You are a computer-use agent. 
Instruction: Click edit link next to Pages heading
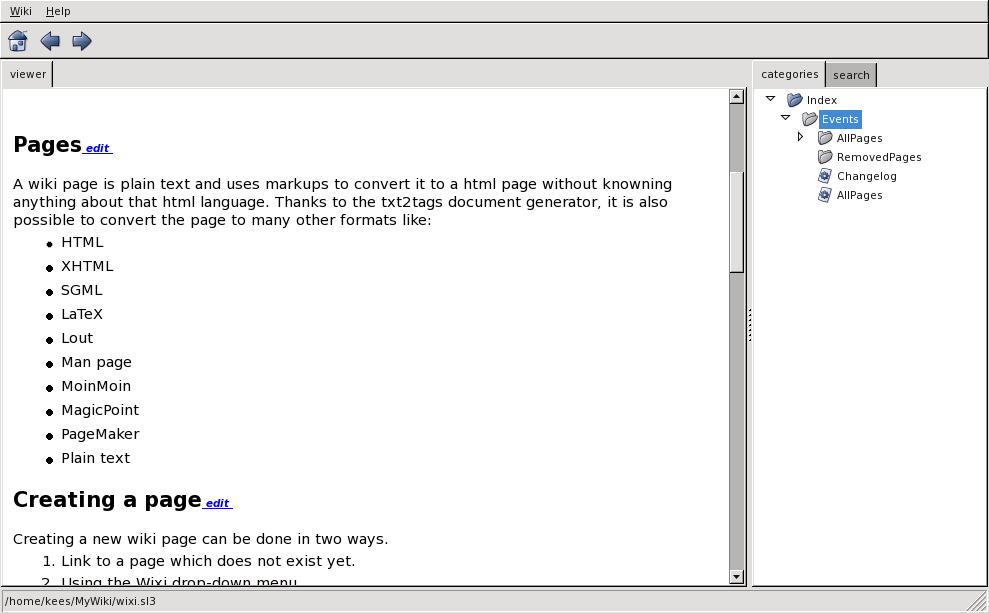click(x=97, y=148)
